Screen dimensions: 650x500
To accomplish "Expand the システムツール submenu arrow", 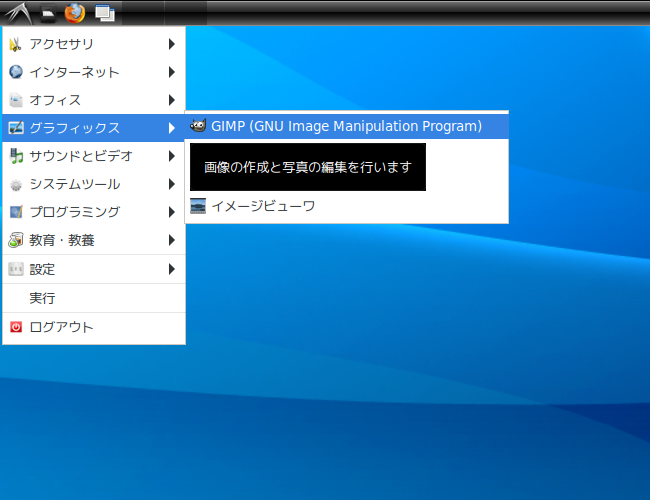I will pos(172,184).
